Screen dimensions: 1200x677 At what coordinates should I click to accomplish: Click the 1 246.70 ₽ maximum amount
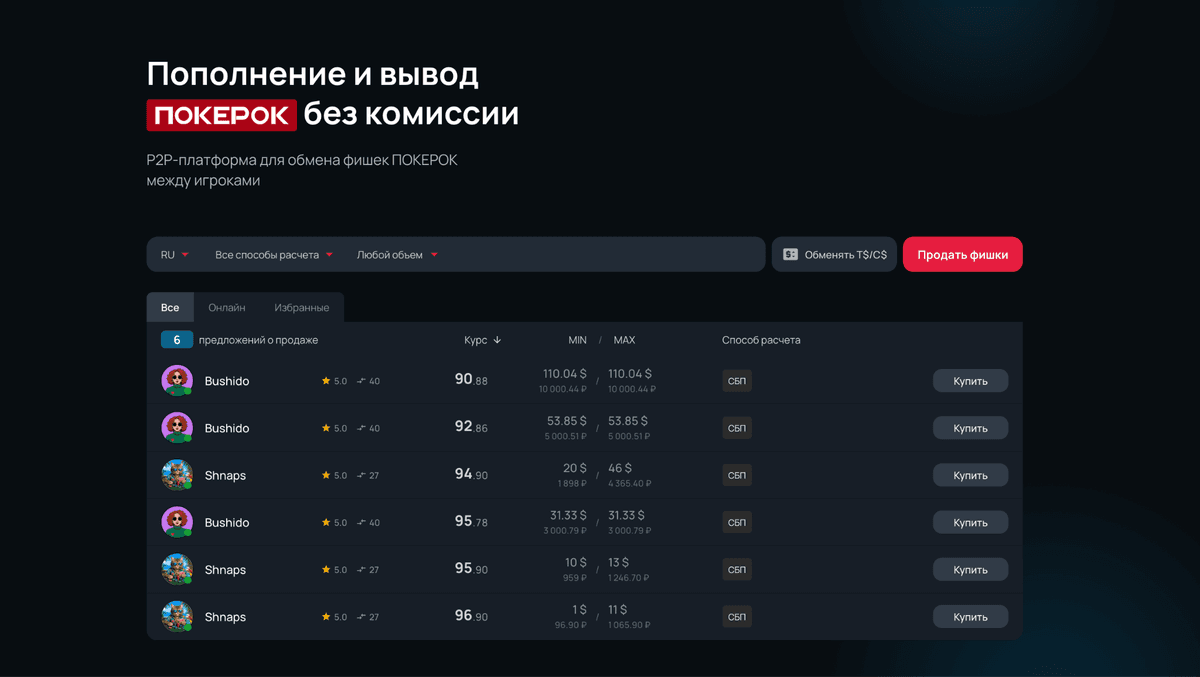point(630,578)
